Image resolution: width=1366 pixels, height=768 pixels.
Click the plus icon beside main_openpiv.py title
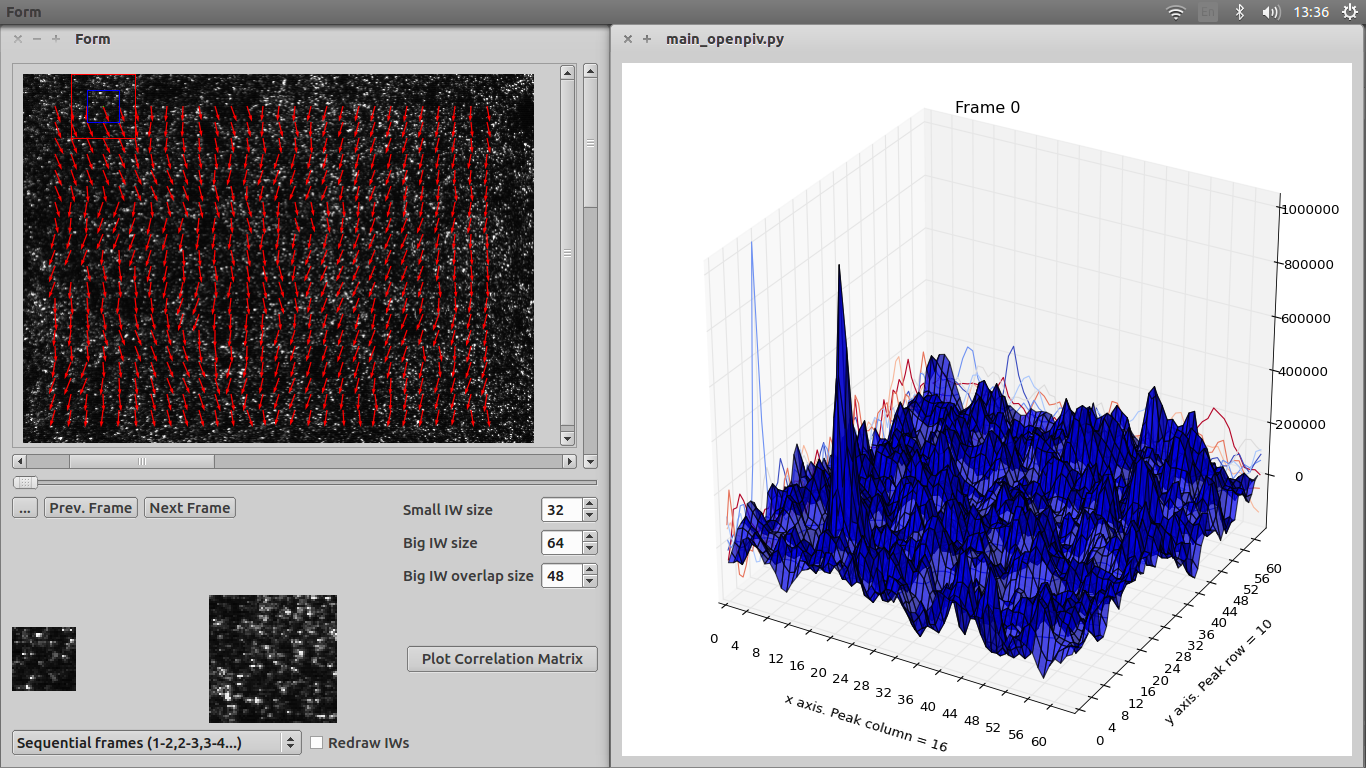coord(647,39)
